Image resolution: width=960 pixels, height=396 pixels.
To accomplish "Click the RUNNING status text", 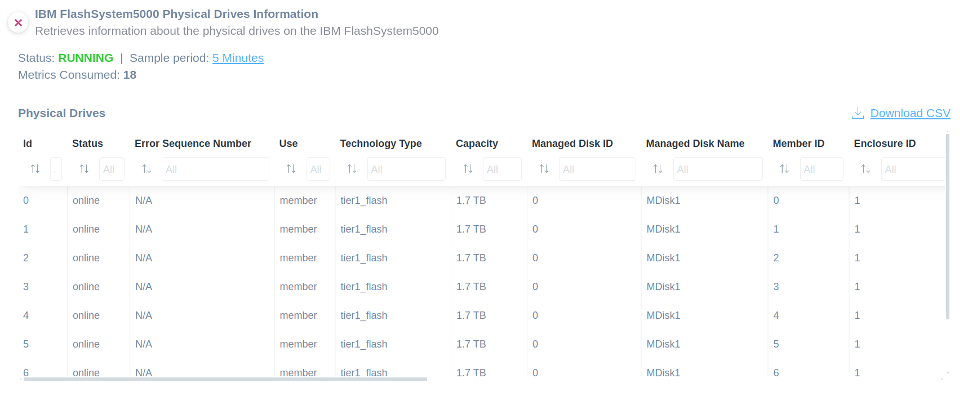I will (x=86, y=58).
